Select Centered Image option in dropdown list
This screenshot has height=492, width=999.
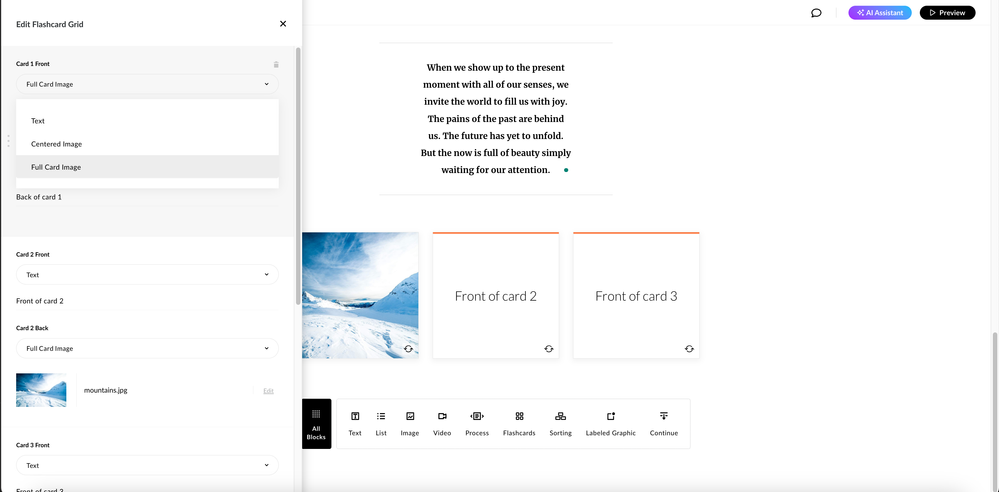coord(147,144)
